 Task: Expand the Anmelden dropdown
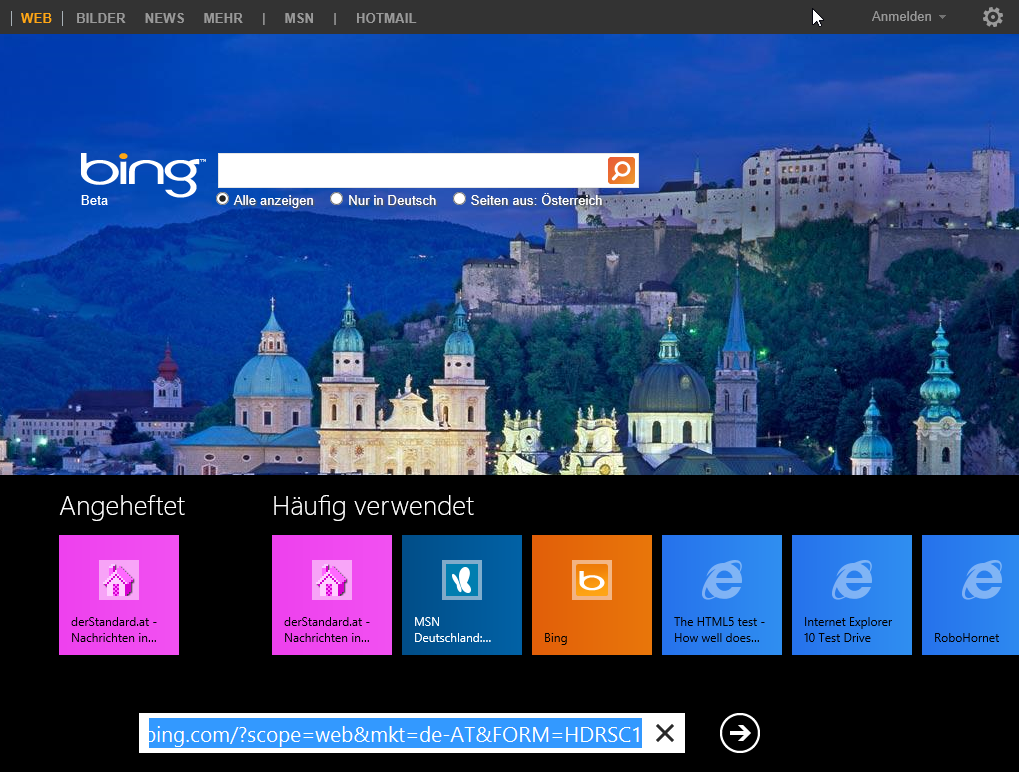coord(908,17)
